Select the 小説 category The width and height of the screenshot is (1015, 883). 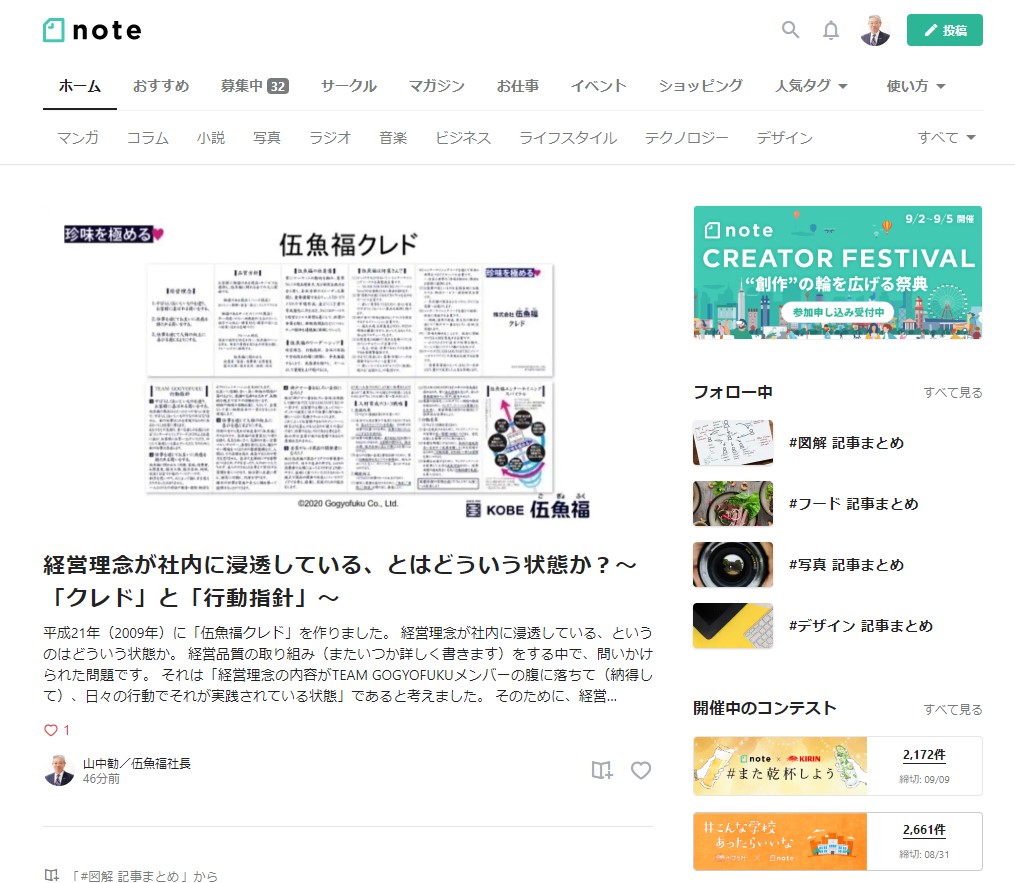pyautogui.click(x=211, y=138)
